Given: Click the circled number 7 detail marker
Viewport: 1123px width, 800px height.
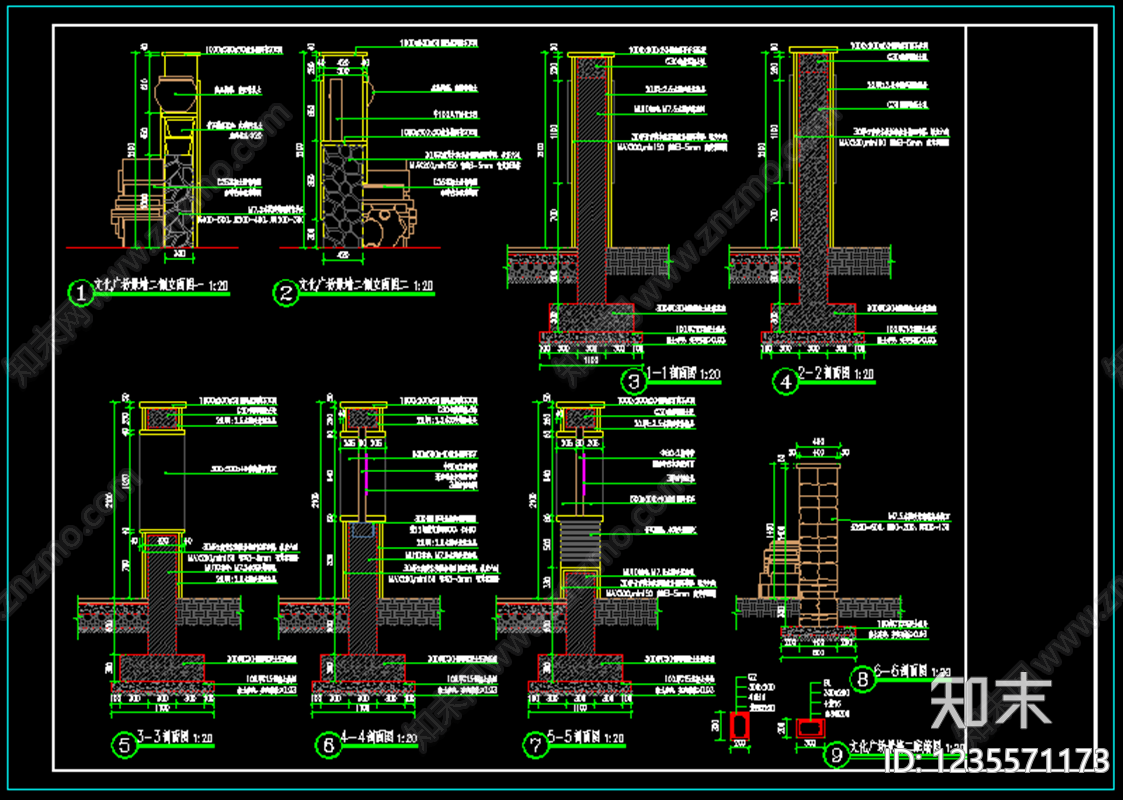Looking at the screenshot, I should (535, 746).
